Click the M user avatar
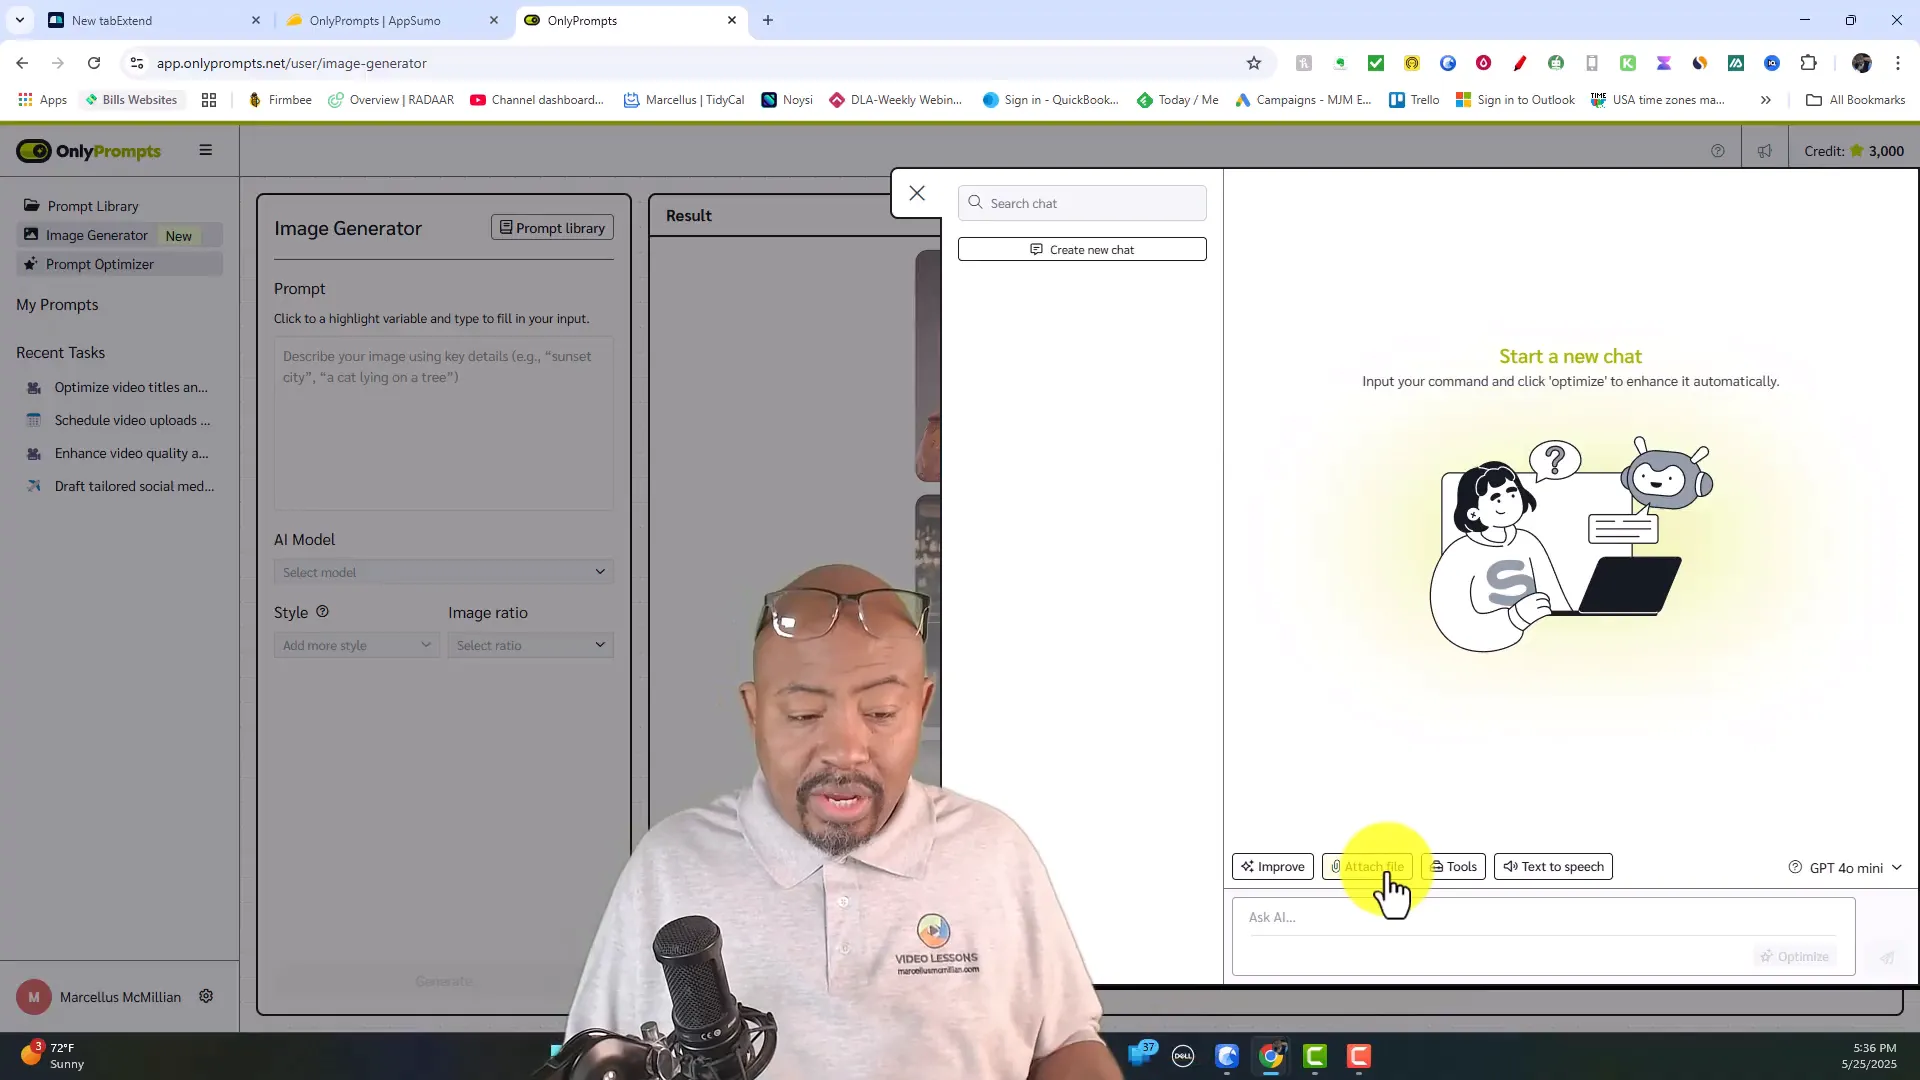The image size is (1920, 1080). tap(34, 997)
